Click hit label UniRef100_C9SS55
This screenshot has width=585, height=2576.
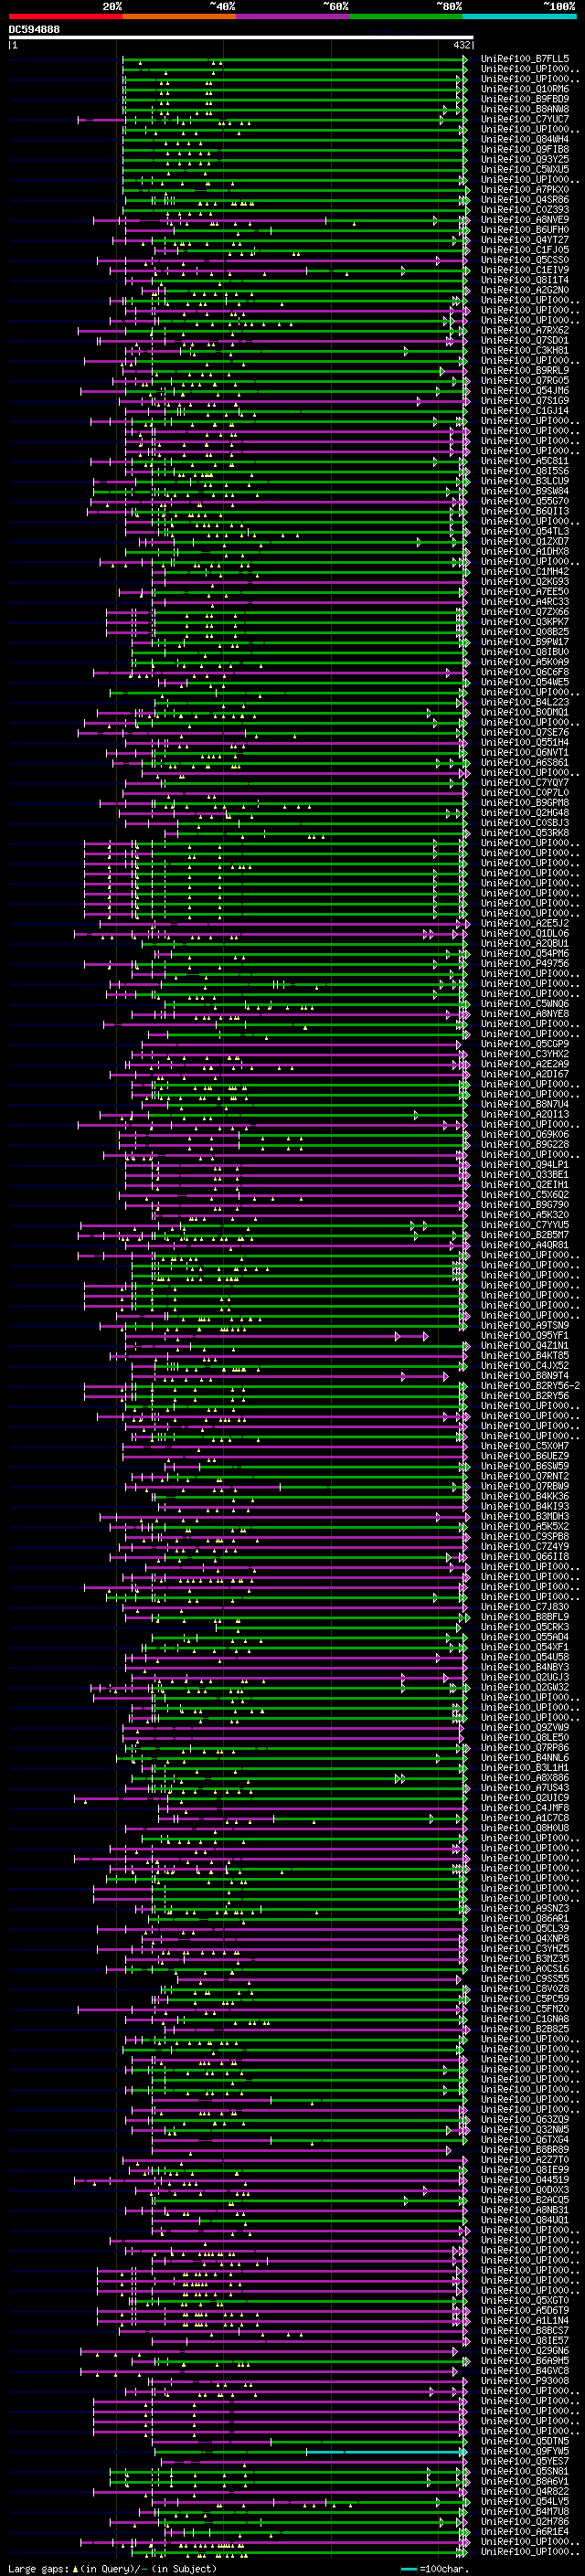(525, 1978)
